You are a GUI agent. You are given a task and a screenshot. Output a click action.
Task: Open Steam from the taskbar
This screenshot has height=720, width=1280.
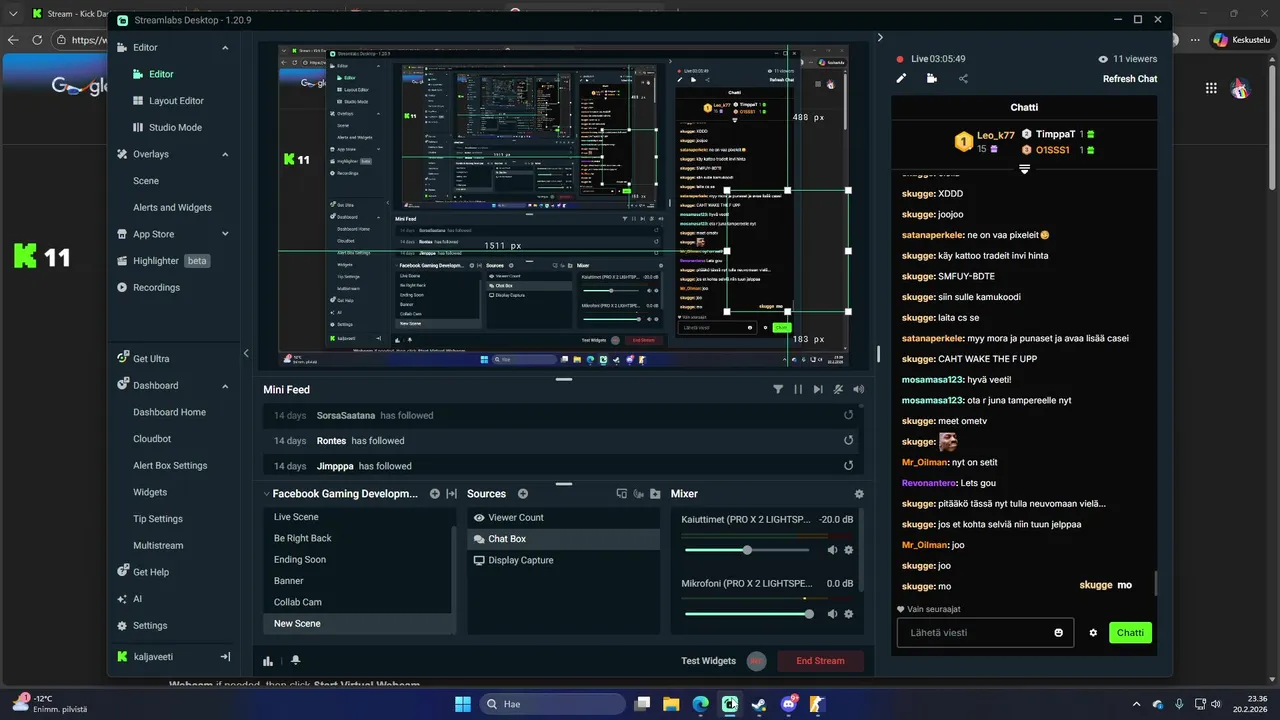click(x=759, y=704)
